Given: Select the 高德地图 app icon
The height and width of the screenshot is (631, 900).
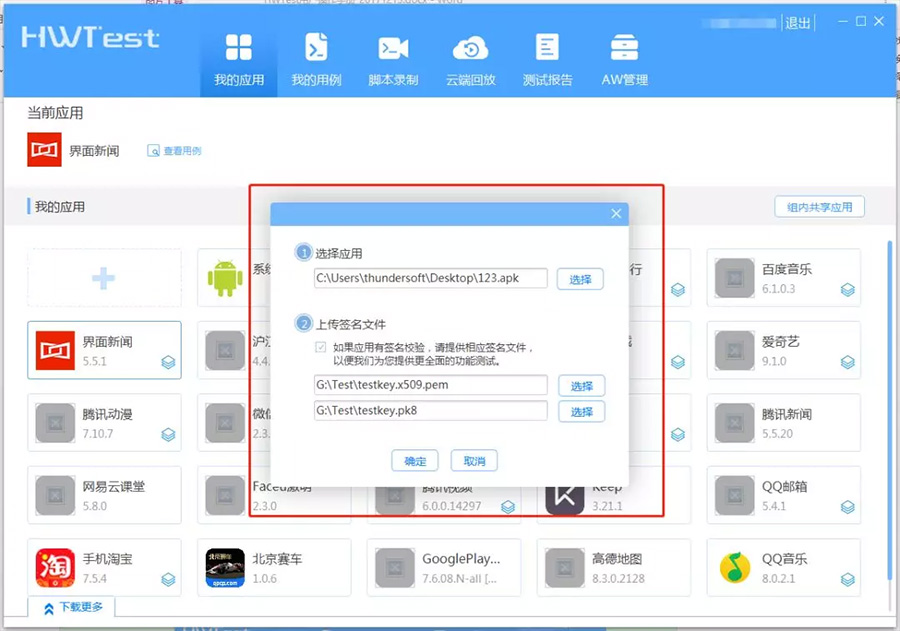Looking at the screenshot, I should click(x=565, y=567).
